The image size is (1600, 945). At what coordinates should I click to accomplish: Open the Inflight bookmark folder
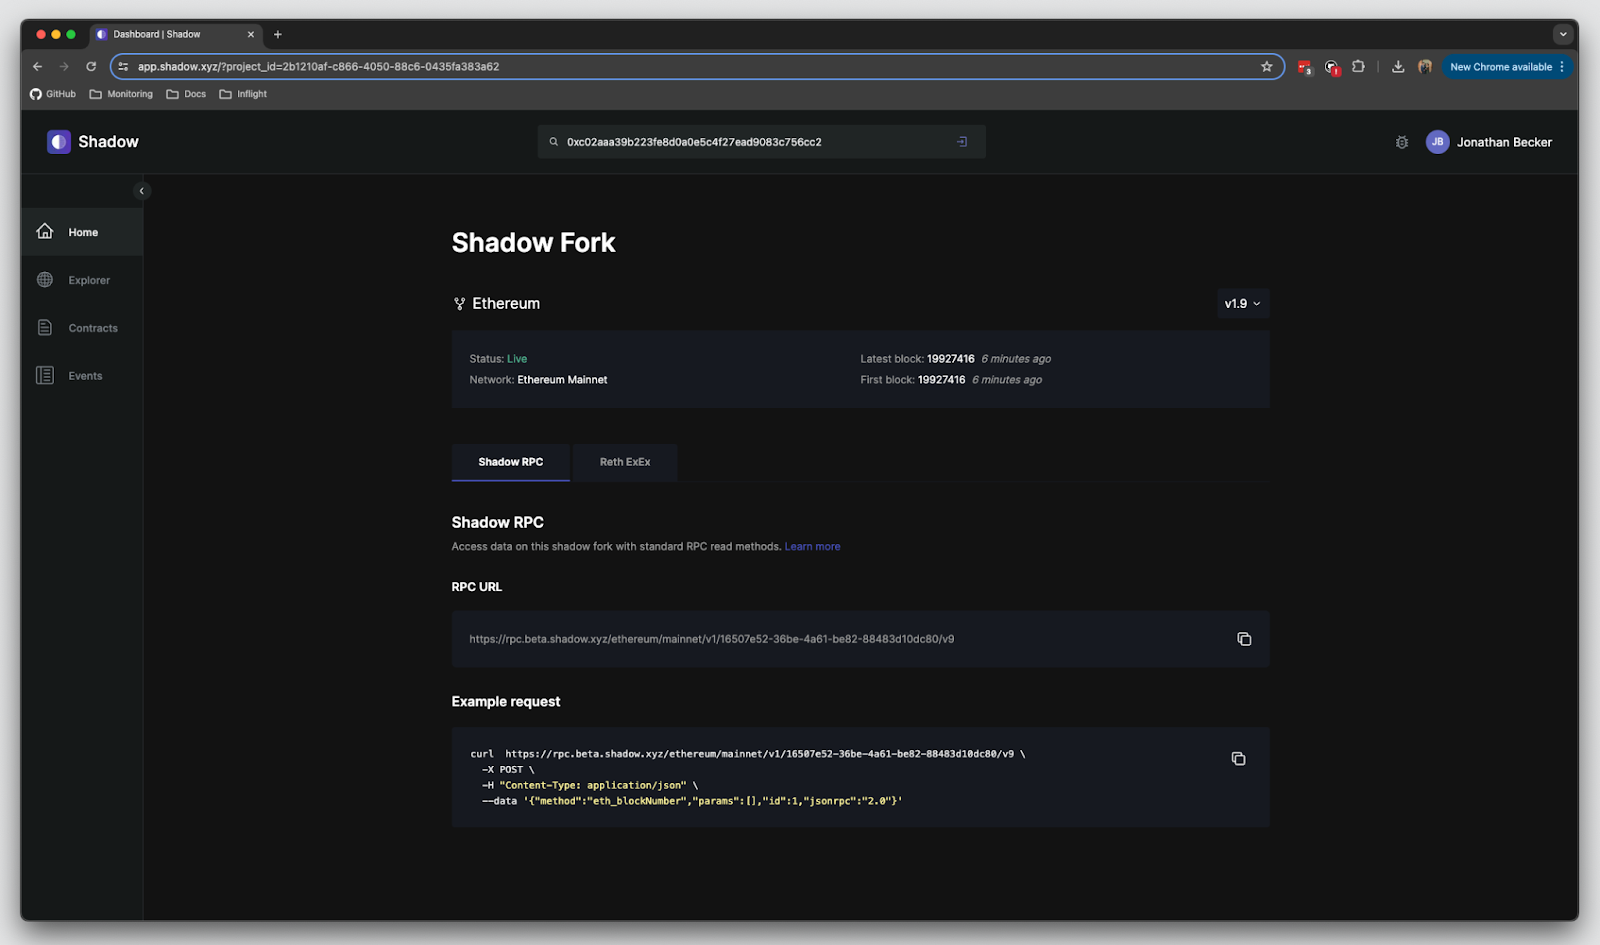click(243, 94)
